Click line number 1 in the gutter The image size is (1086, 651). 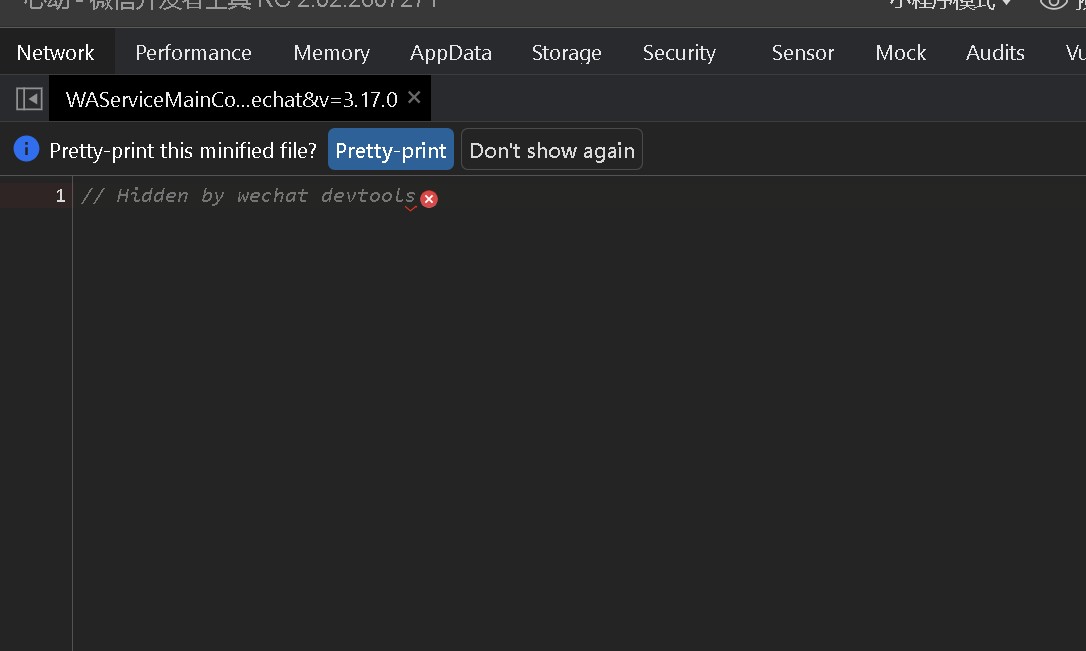(x=60, y=196)
